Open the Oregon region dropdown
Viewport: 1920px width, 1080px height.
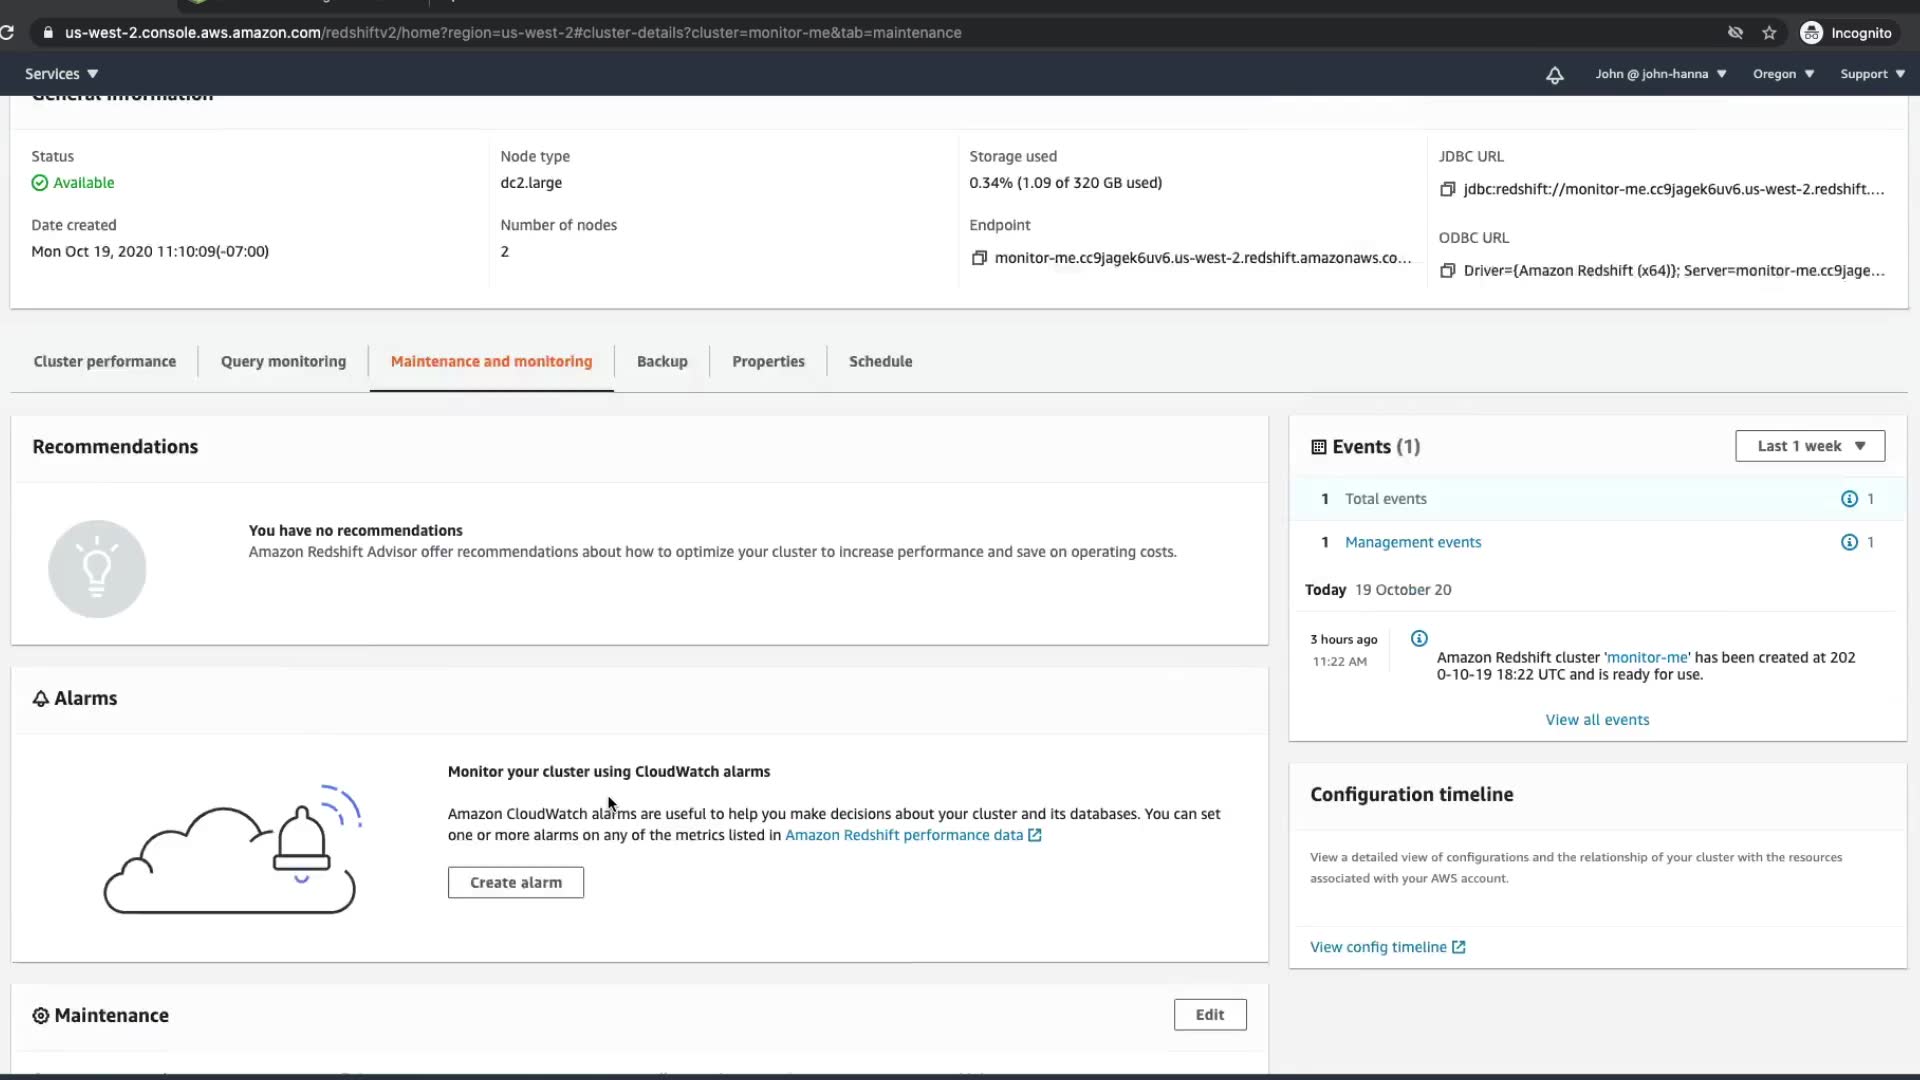tap(1783, 74)
